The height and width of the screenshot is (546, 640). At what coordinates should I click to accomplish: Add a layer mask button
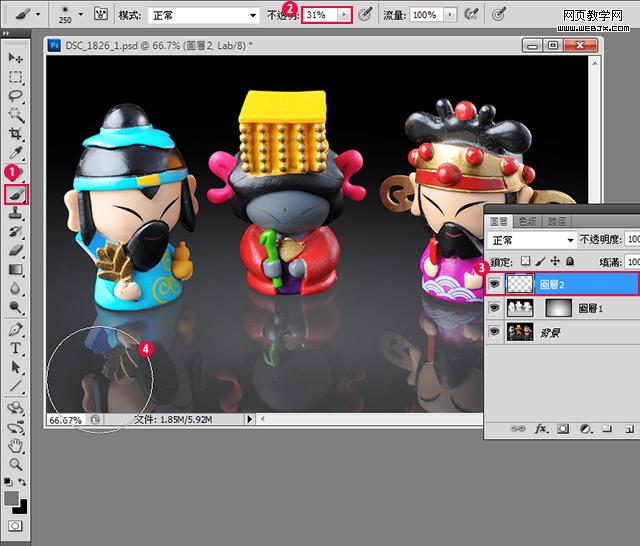pos(563,428)
